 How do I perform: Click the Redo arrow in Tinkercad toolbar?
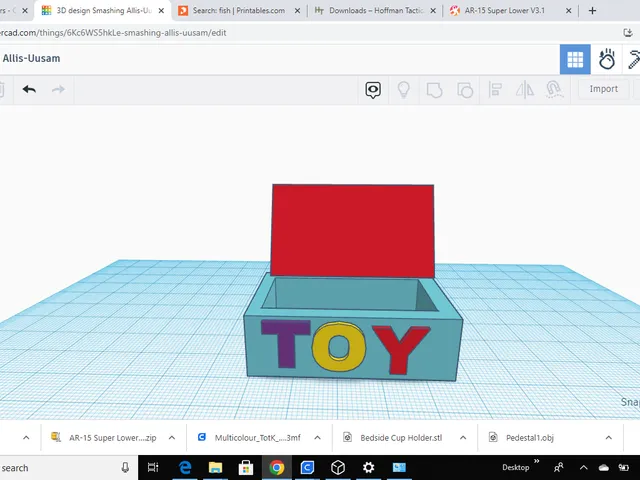58,89
